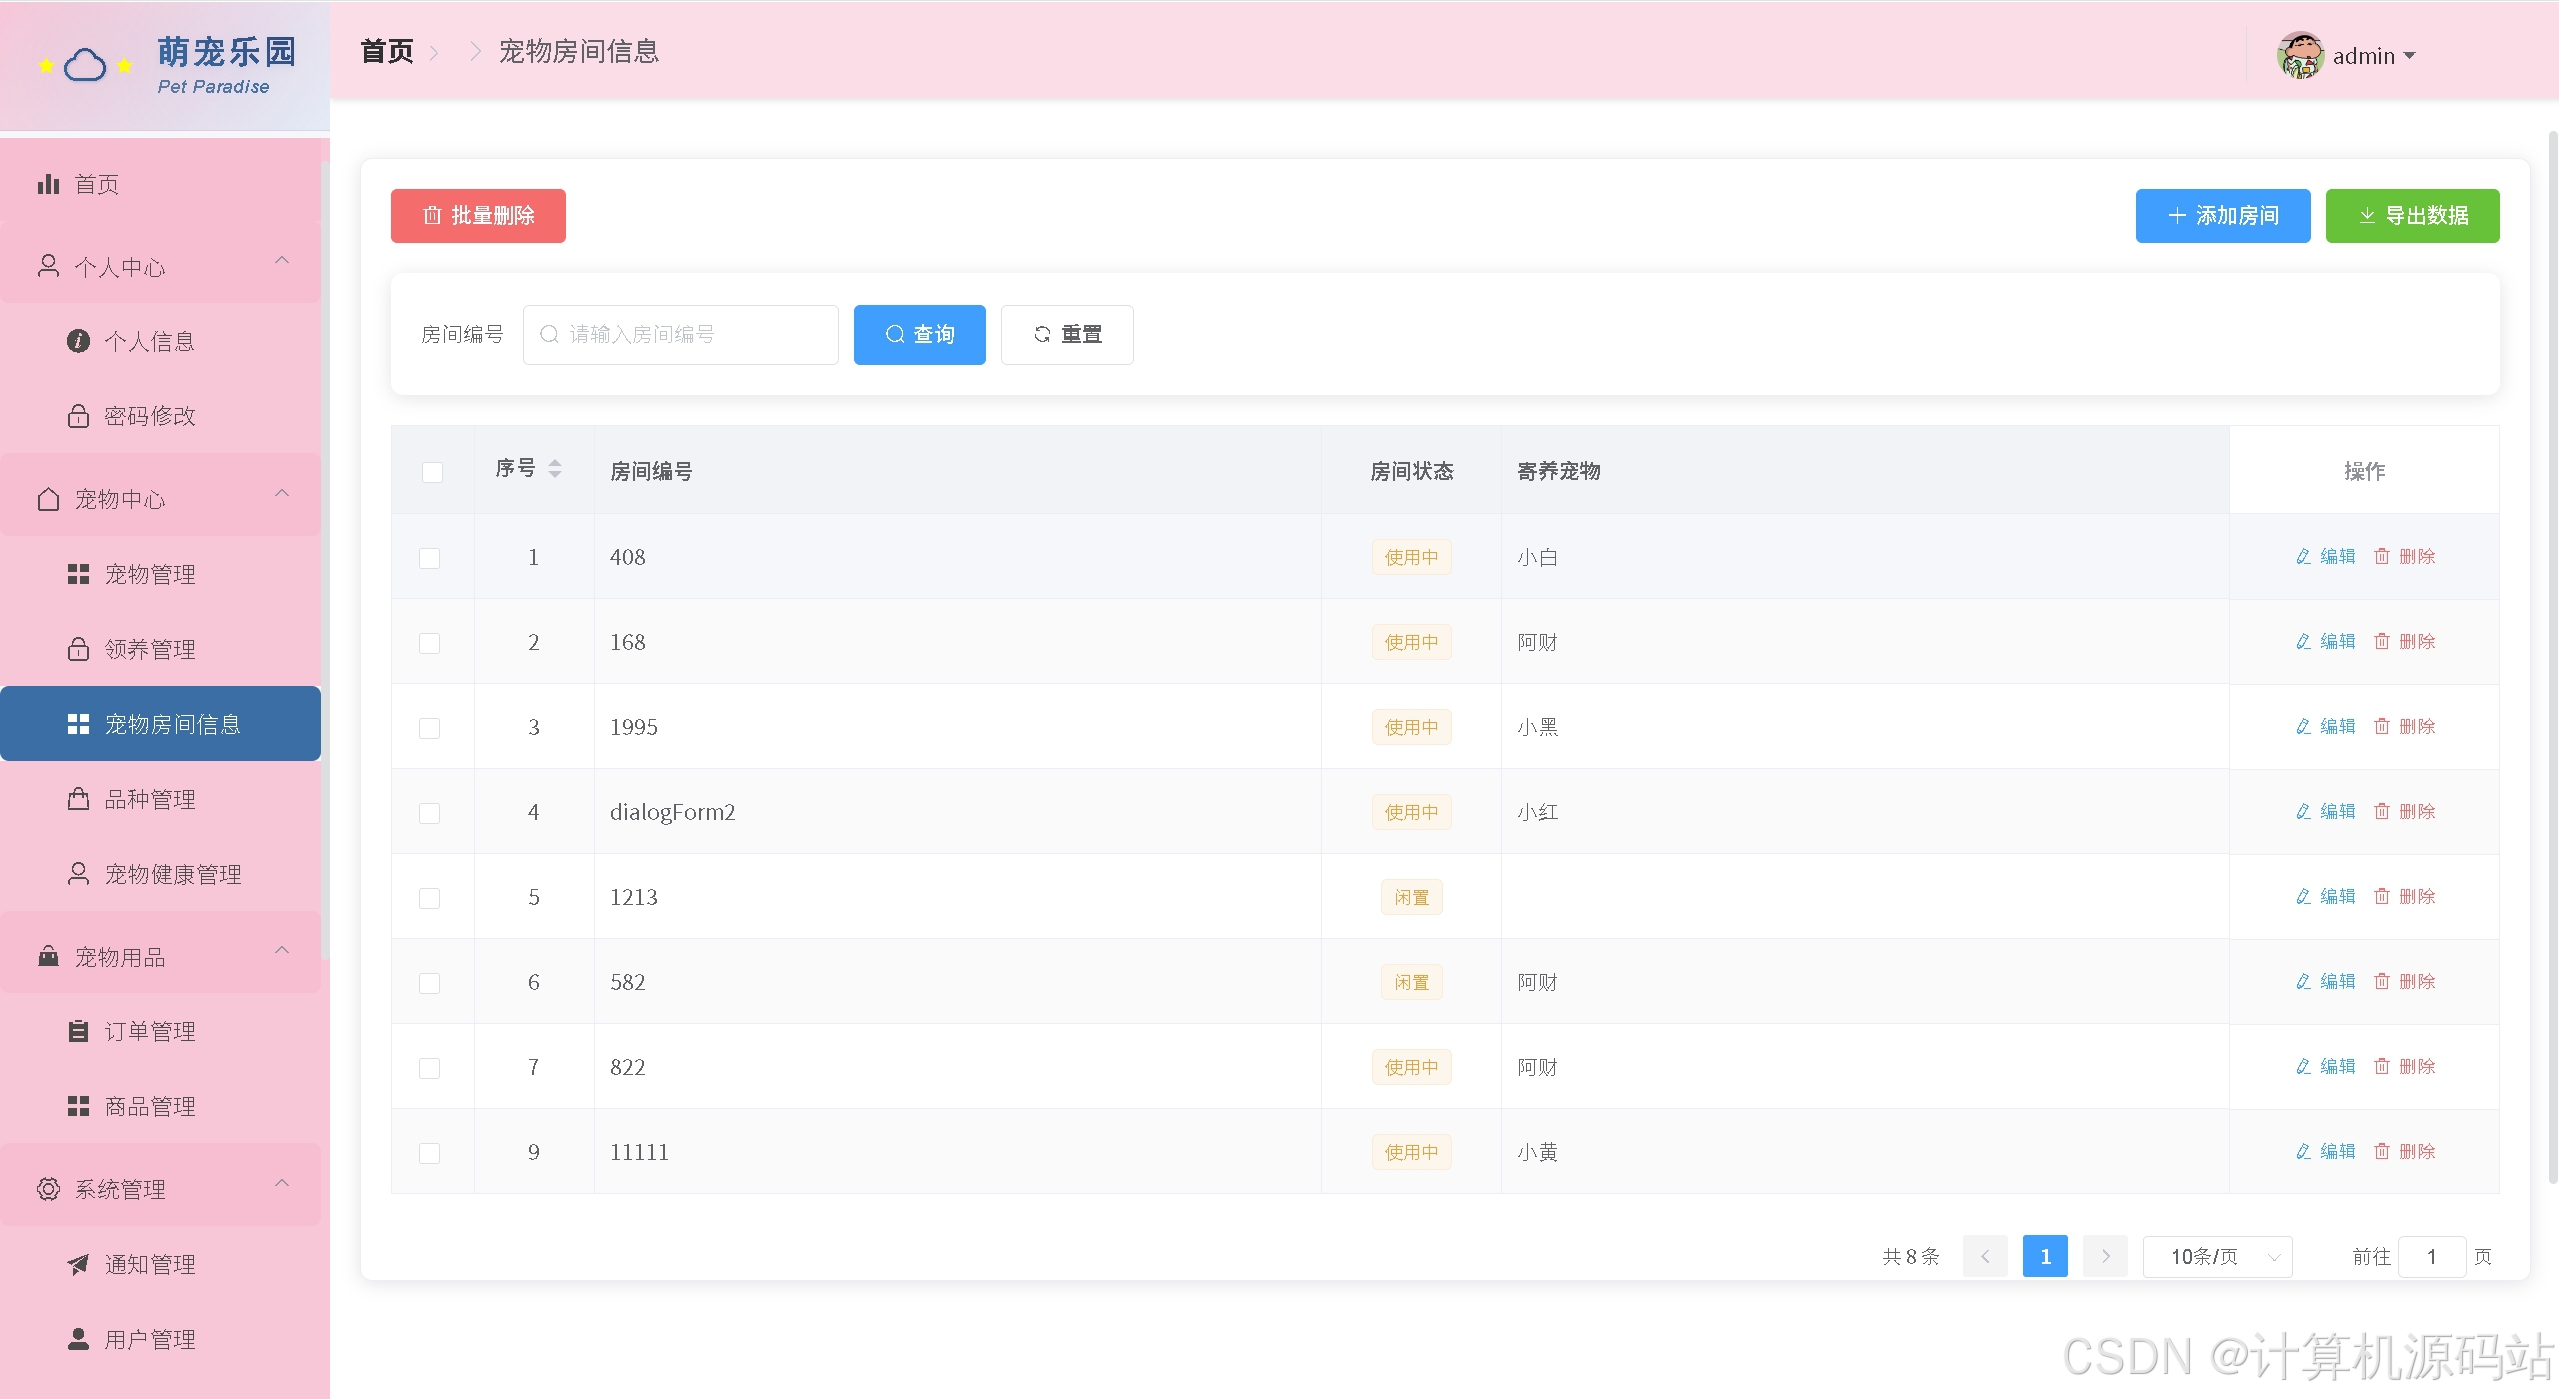Open 密码修改 menu item
The height and width of the screenshot is (1399, 2559).
tap(160, 416)
